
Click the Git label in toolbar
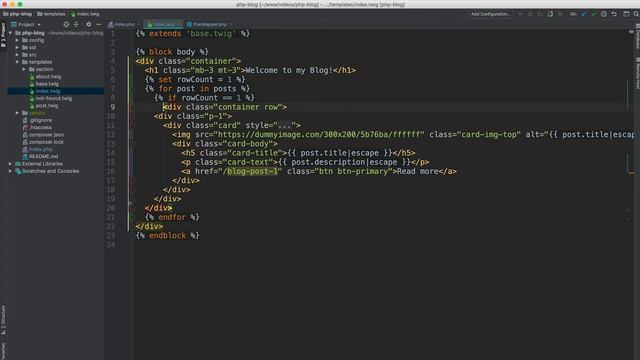click(x=573, y=14)
